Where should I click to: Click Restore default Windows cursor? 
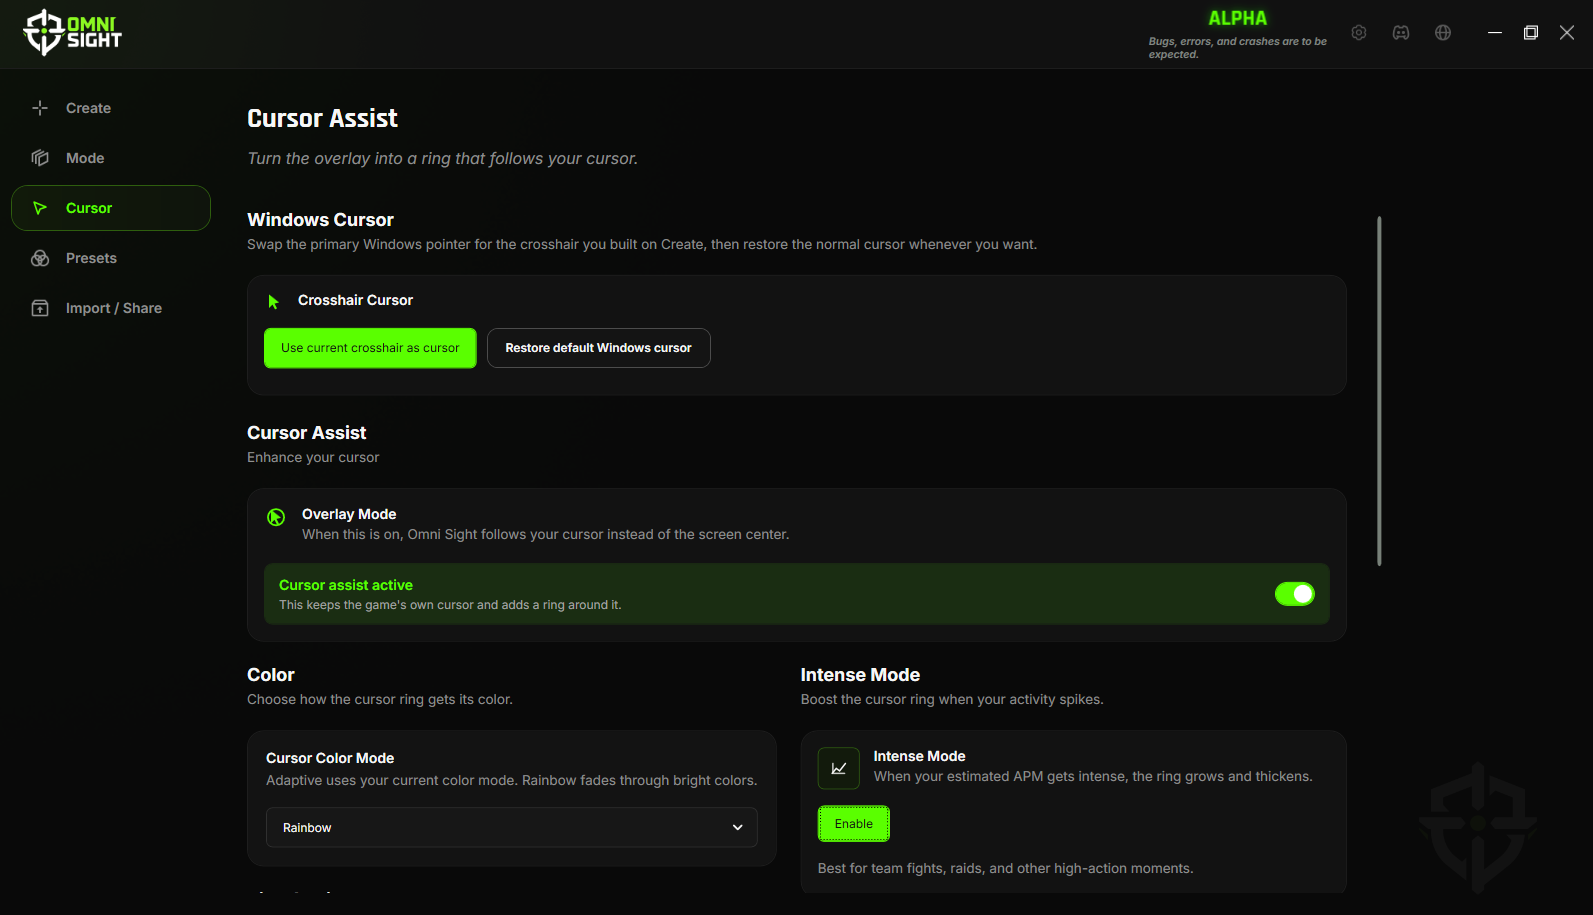[x=598, y=348]
